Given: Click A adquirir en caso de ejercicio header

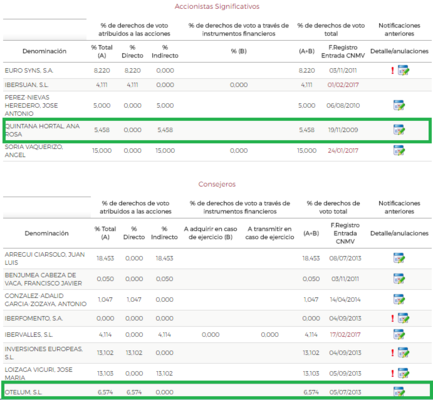Looking at the screenshot, I should 210,233.
